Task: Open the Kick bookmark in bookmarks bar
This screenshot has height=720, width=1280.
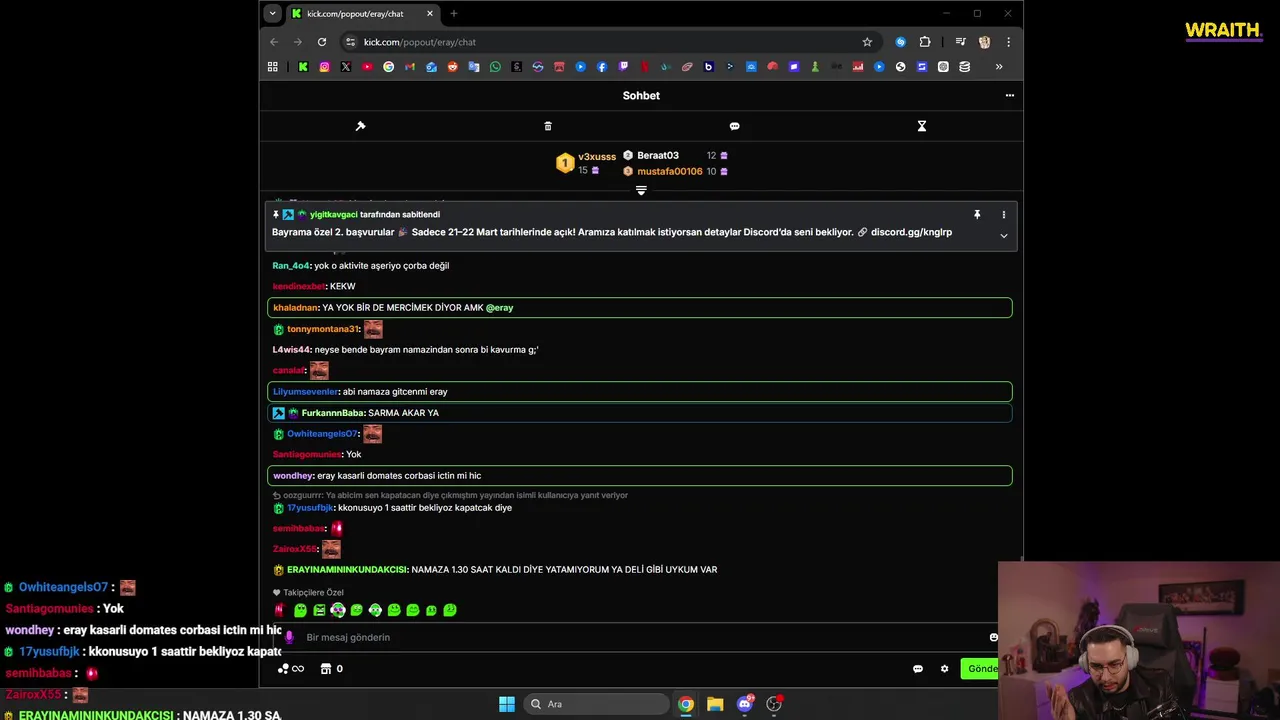Action: [x=303, y=67]
